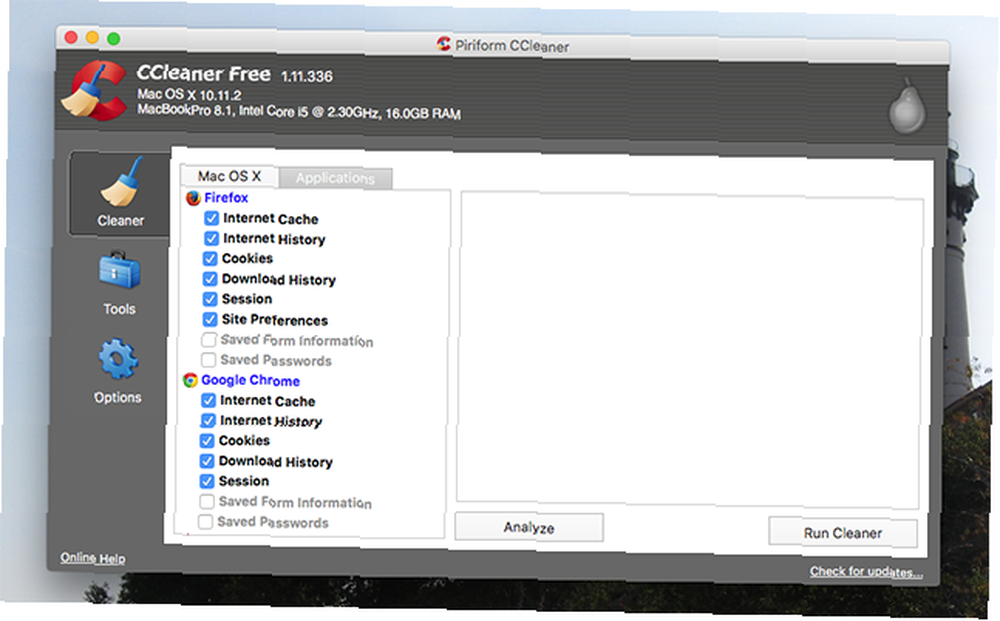Minimize the CCleaner window

(x=92, y=38)
